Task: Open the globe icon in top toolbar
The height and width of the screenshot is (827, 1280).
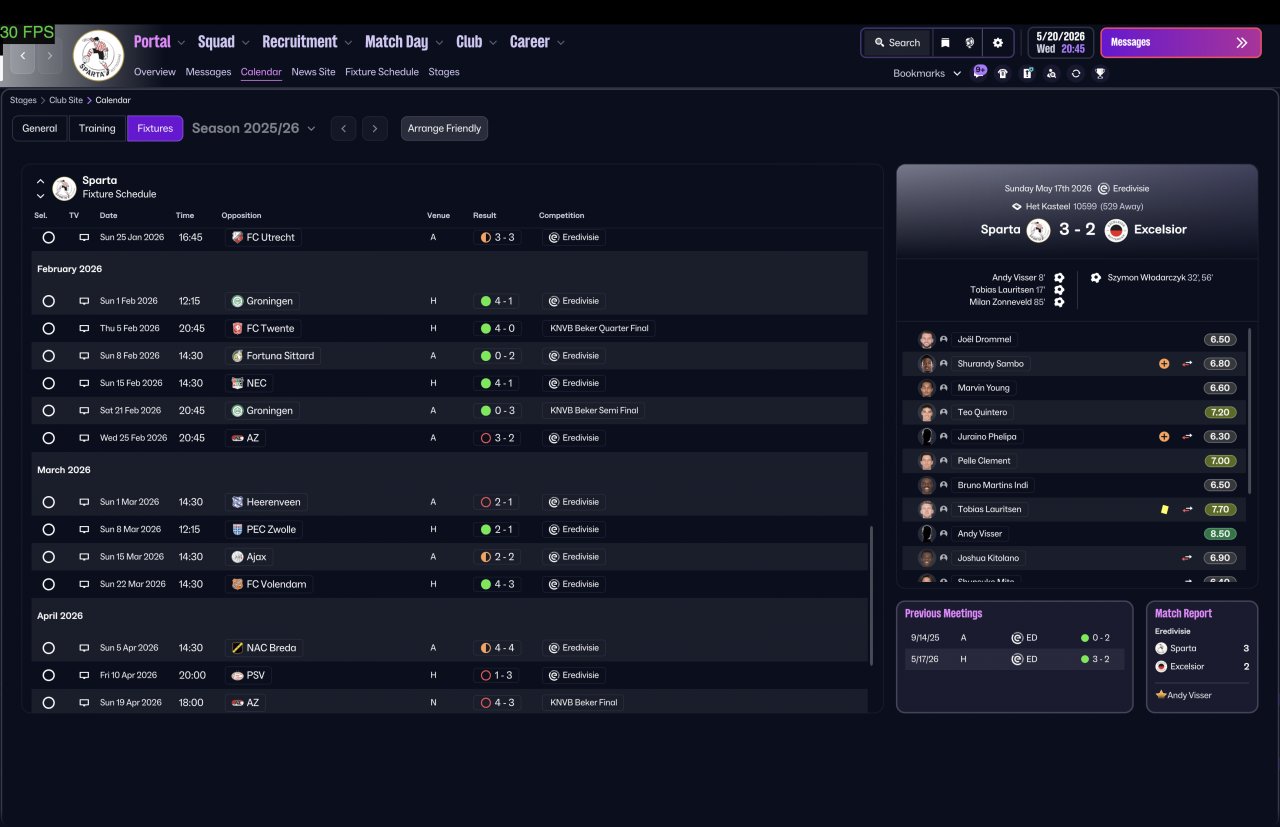Action: coord(970,43)
